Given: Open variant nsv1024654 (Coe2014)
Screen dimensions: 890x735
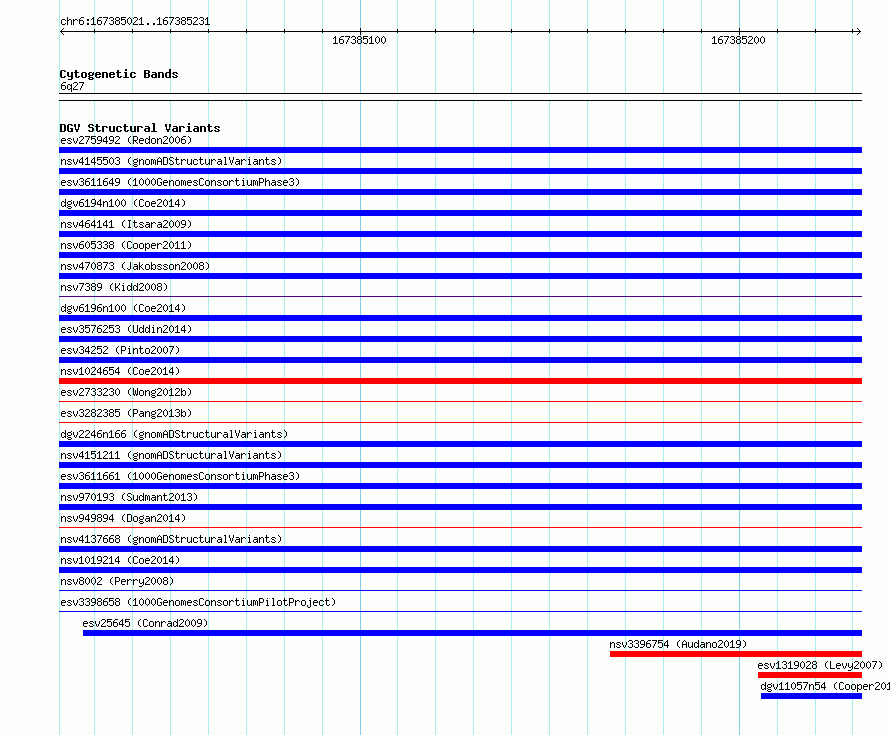Looking at the screenshot, I should coord(120,371).
